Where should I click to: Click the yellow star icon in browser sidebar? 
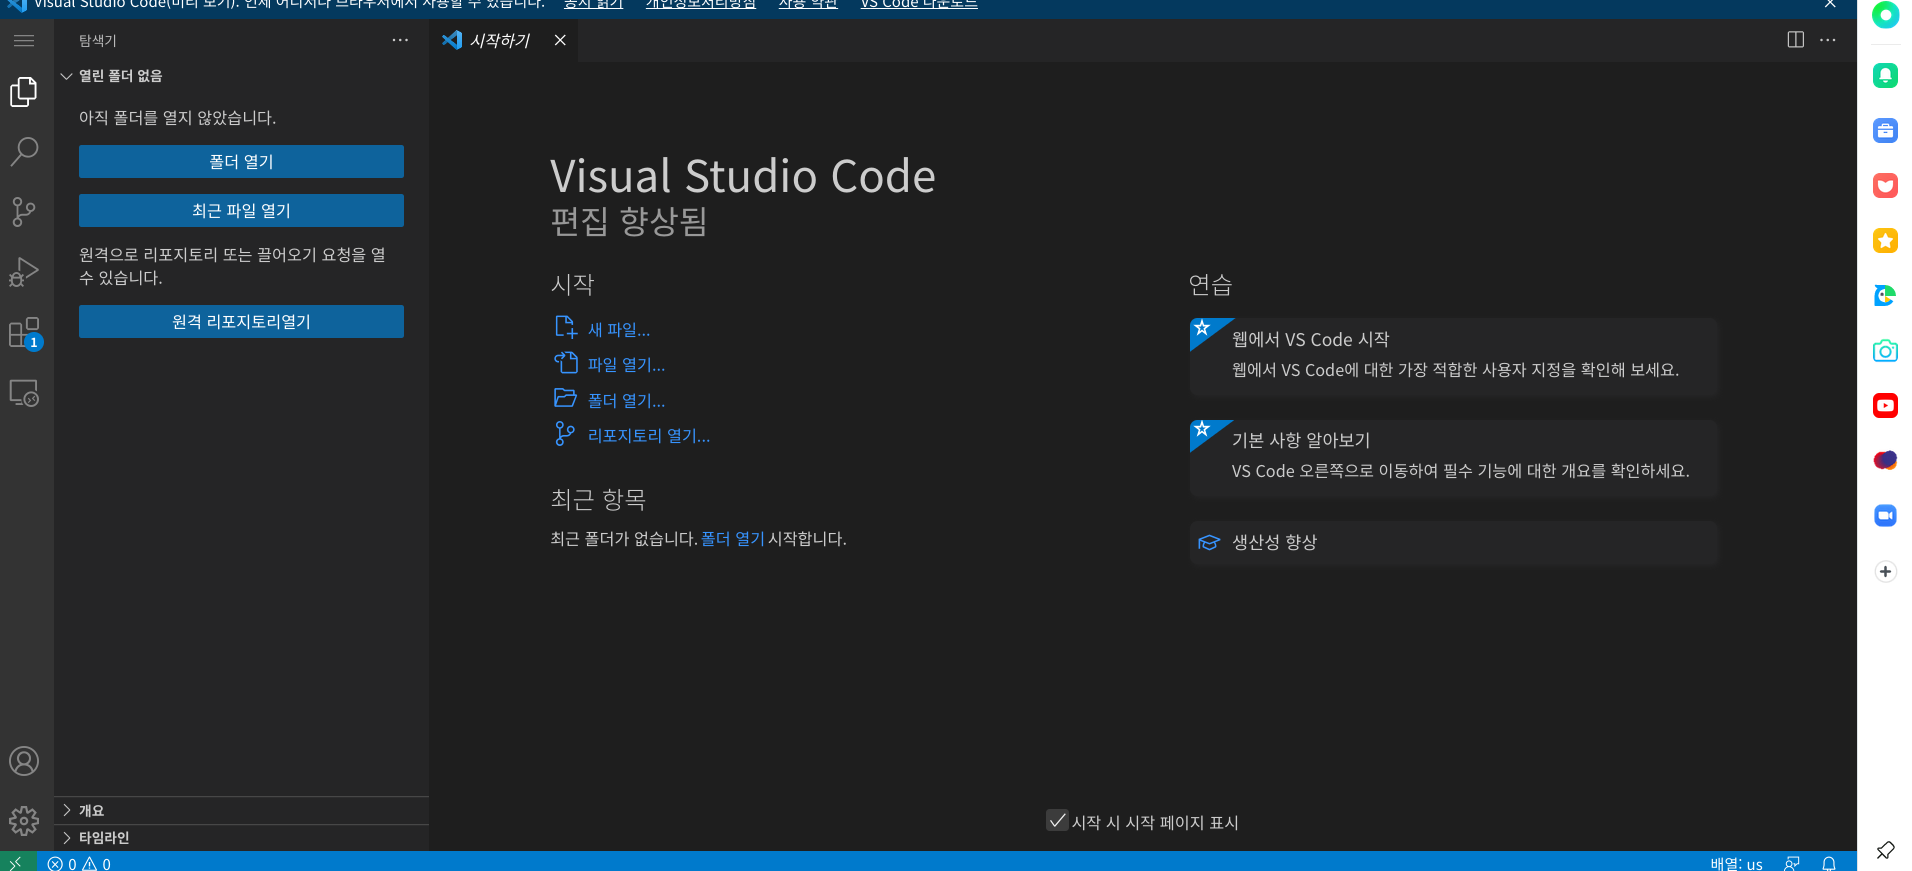pyautogui.click(x=1885, y=240)
